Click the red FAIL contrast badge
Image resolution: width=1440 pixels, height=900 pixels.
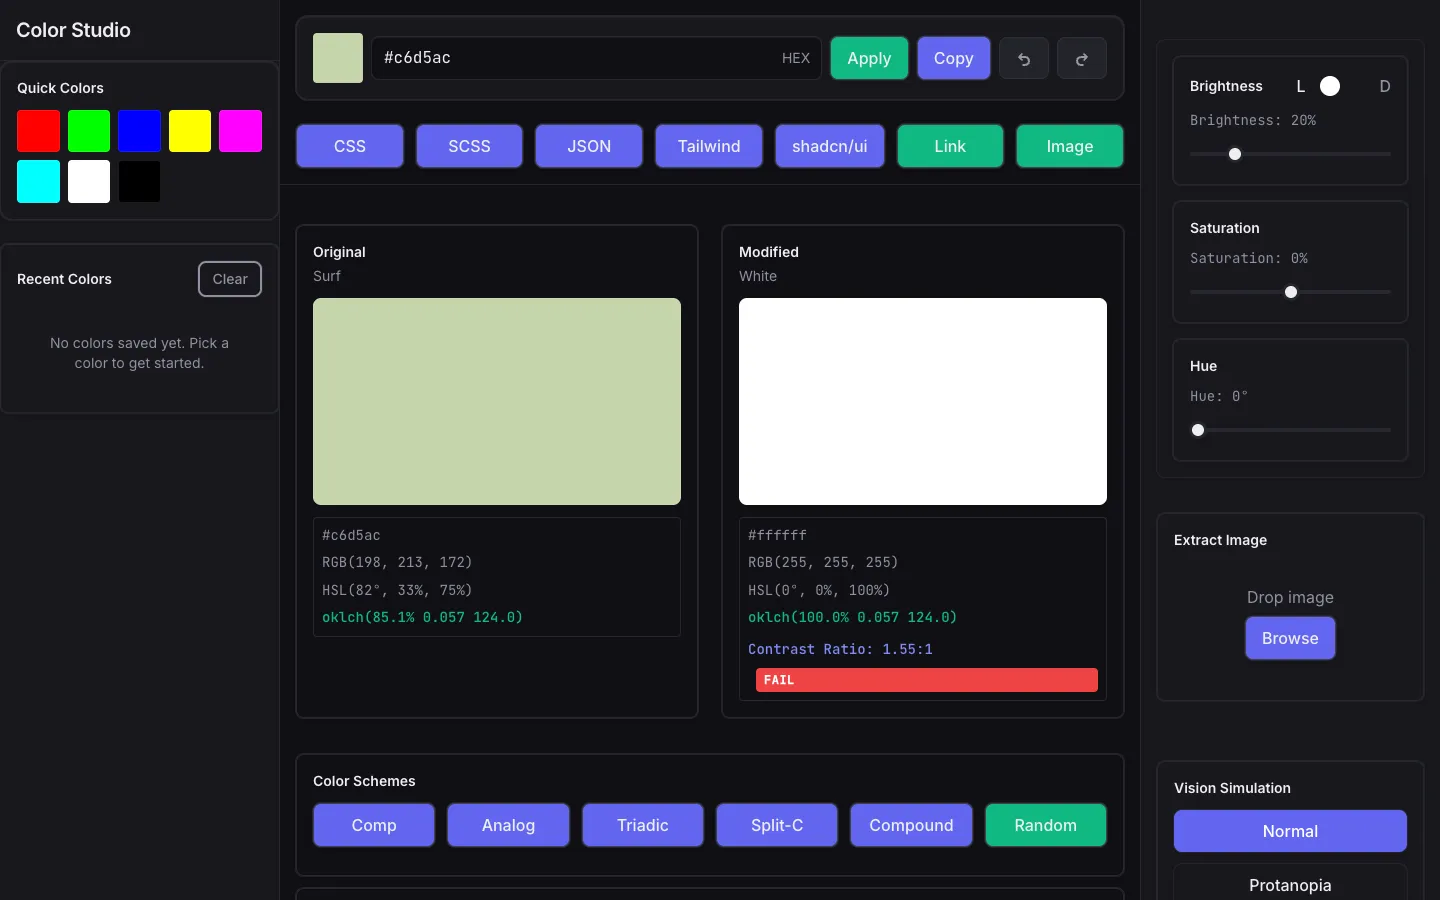coord(927,680)
